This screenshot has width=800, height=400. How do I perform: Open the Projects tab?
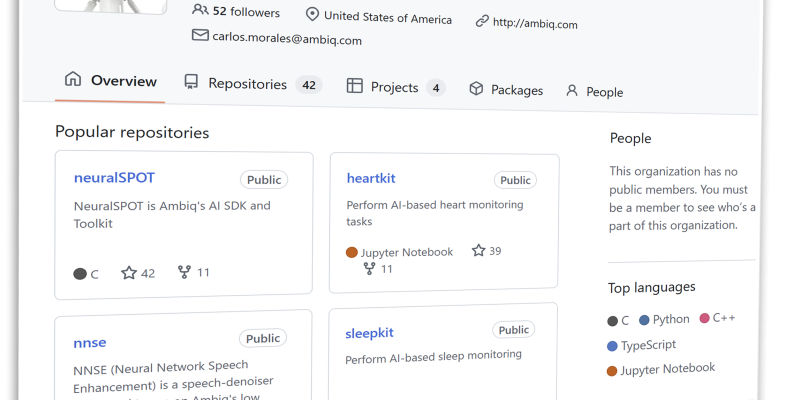tap(395, 87)
